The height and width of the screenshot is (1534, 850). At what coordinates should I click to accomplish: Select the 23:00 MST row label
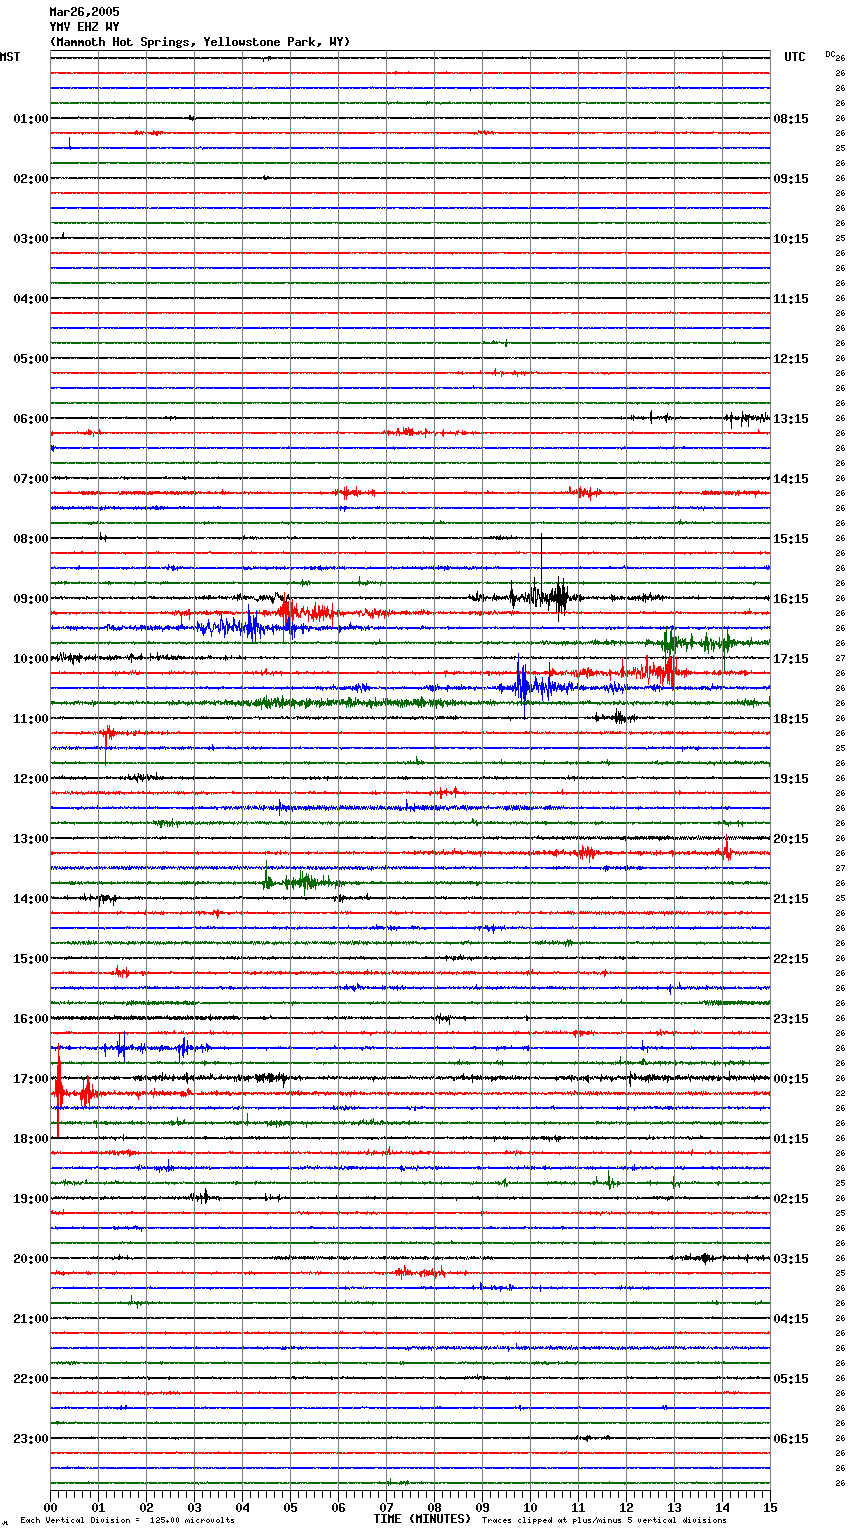coord(31,1439)
